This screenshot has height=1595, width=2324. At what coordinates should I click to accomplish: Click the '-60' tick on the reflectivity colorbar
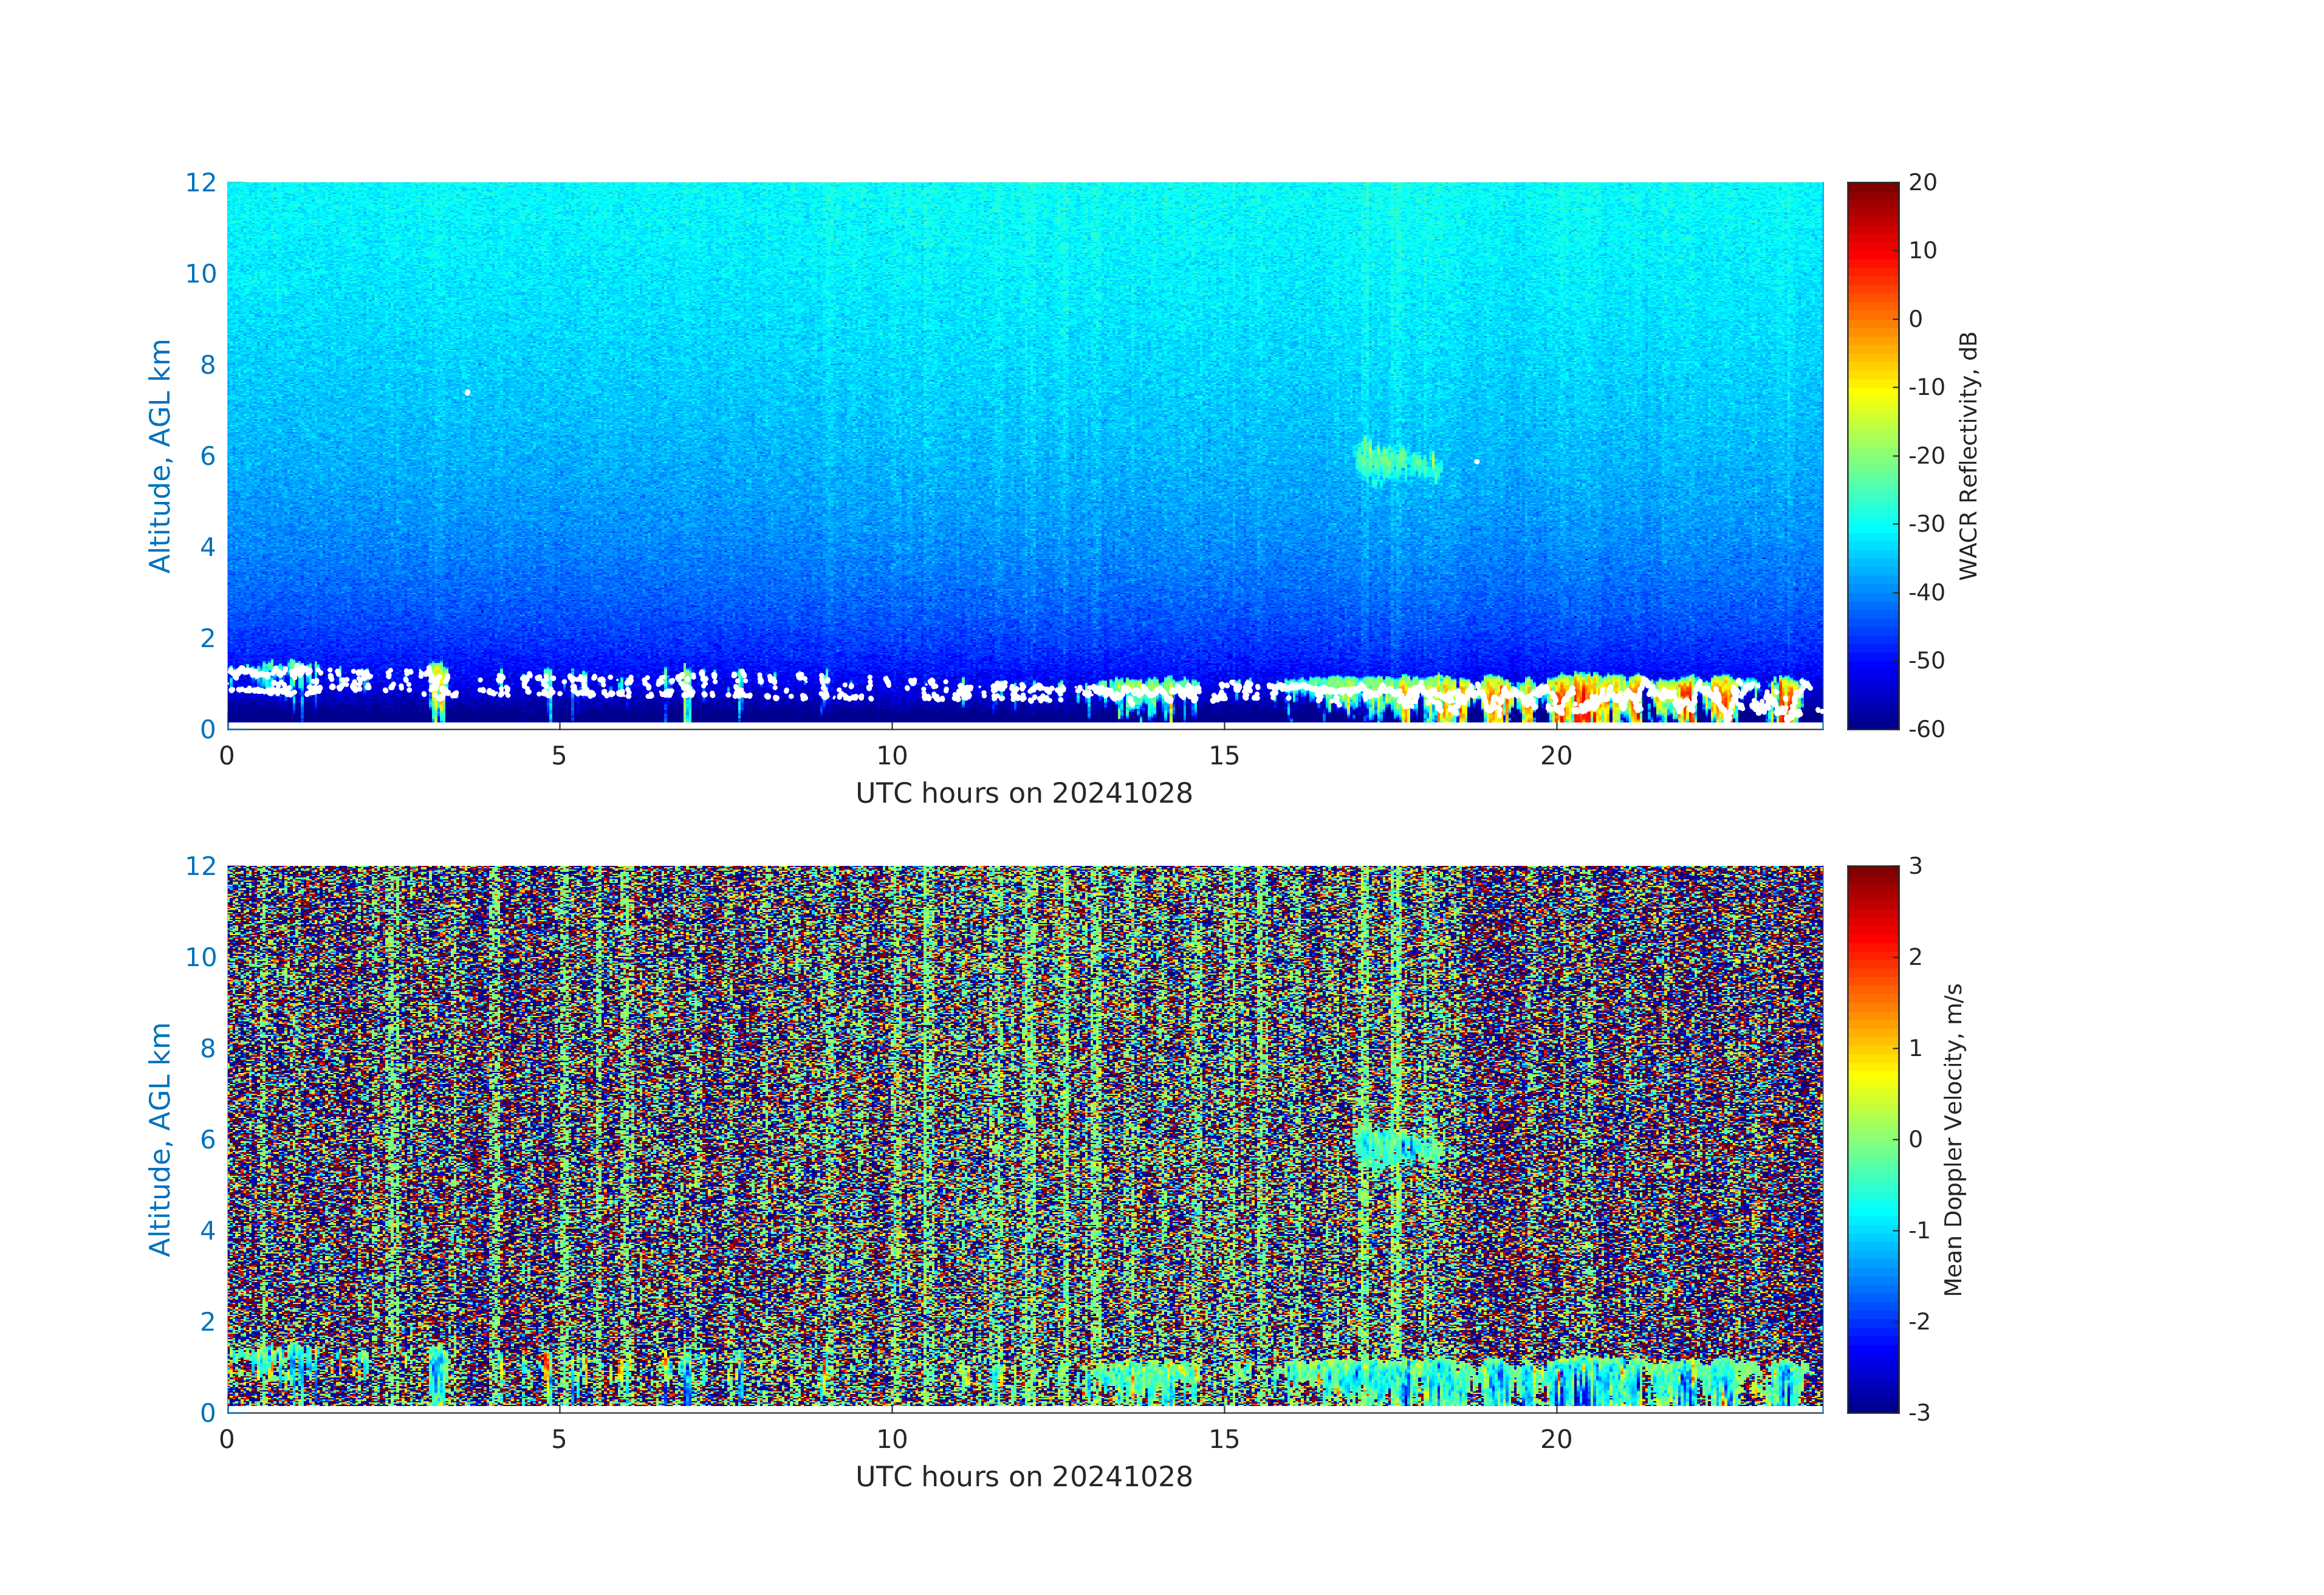tap(1926, 729)
